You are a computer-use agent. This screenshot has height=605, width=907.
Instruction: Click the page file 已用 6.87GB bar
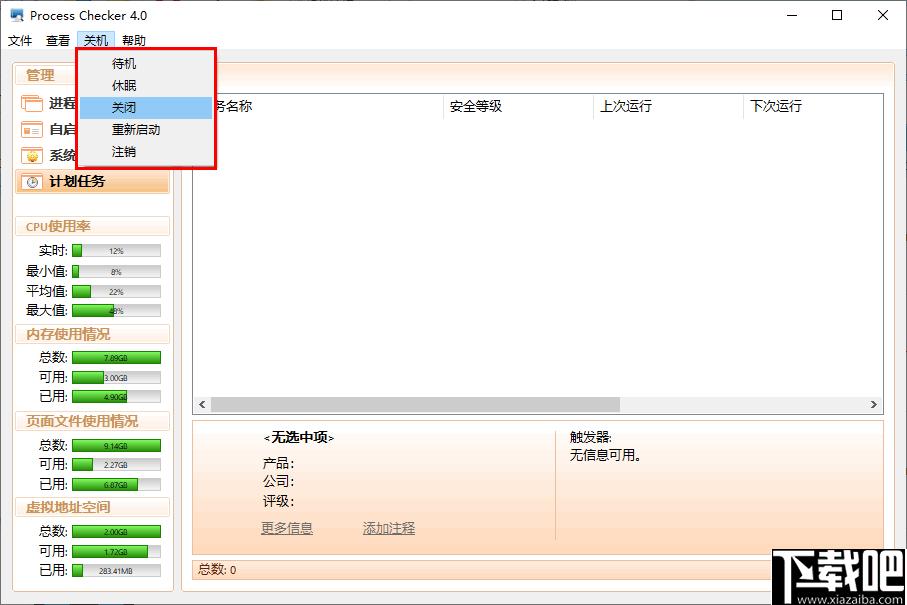[x=116, y=485]
